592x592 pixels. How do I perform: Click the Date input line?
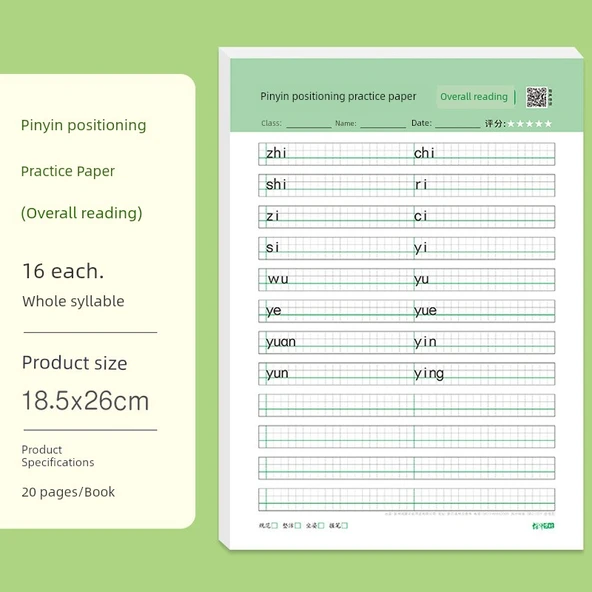458,125
